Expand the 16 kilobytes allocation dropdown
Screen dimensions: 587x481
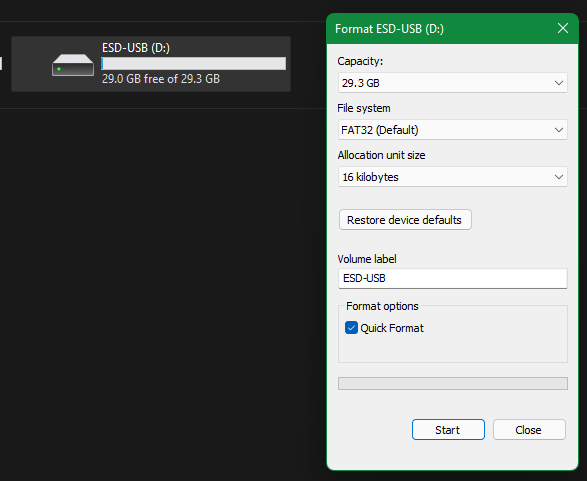coord(453,177)
